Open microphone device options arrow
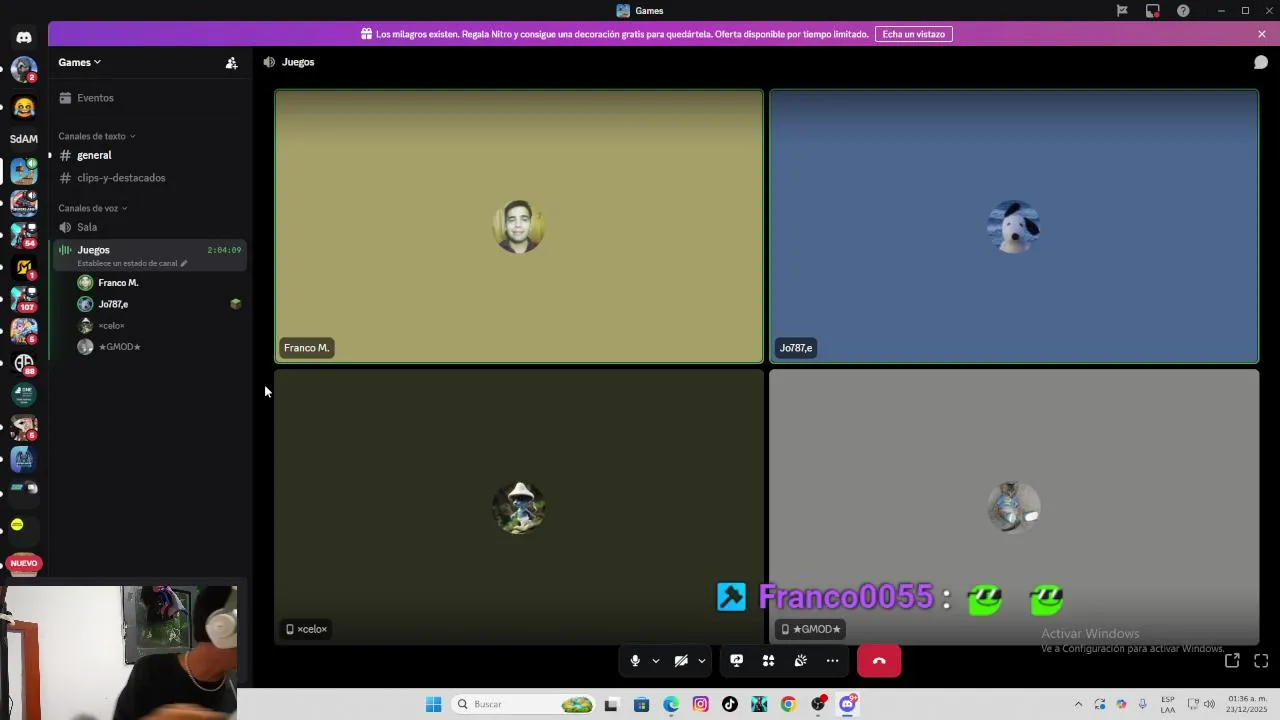This screenshot has width=1280, height=720. pyautogui.click(x=656, y=661)
